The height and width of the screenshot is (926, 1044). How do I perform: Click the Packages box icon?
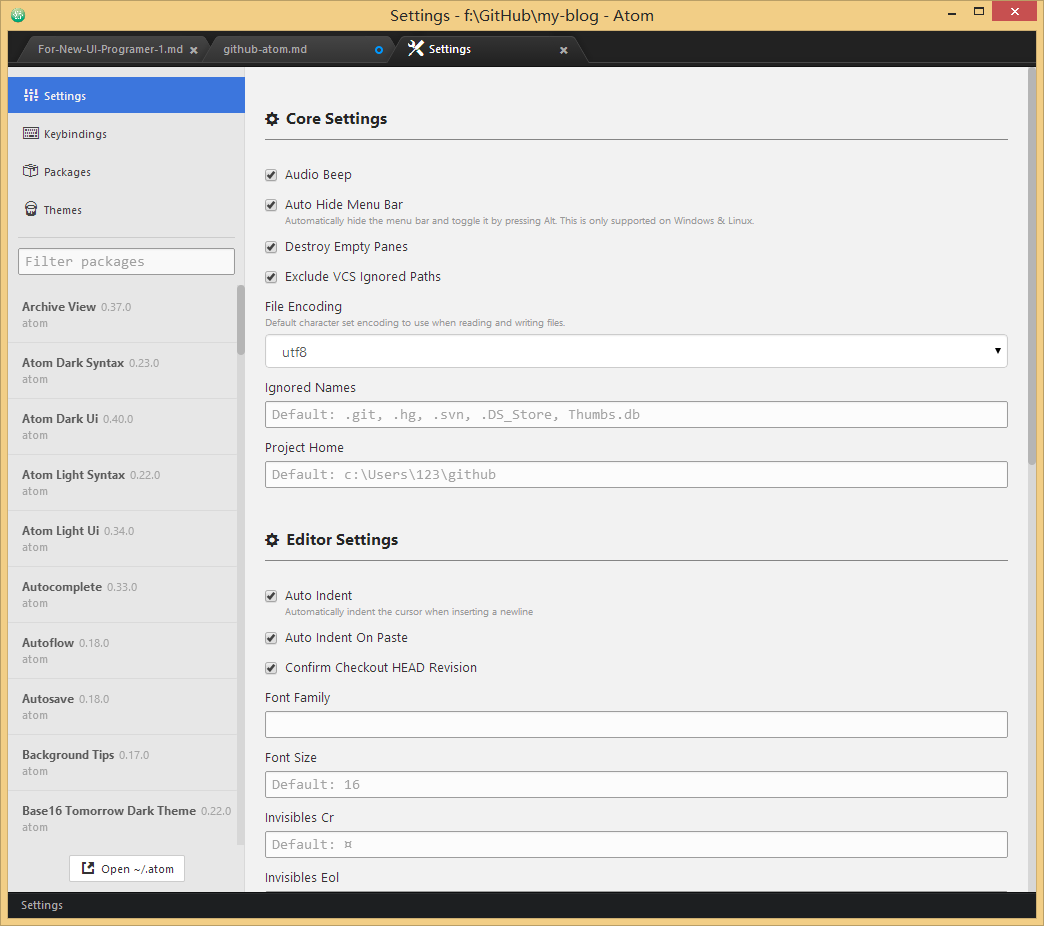(31, 171)
